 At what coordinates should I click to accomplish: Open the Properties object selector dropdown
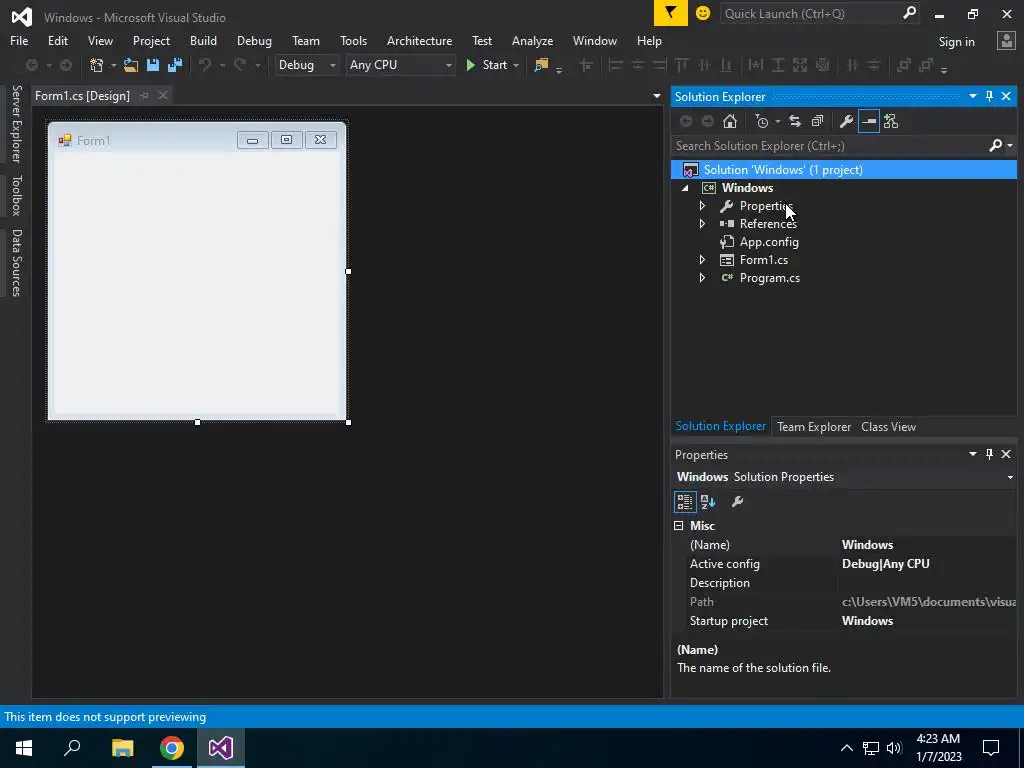(x=1010, y=477)
